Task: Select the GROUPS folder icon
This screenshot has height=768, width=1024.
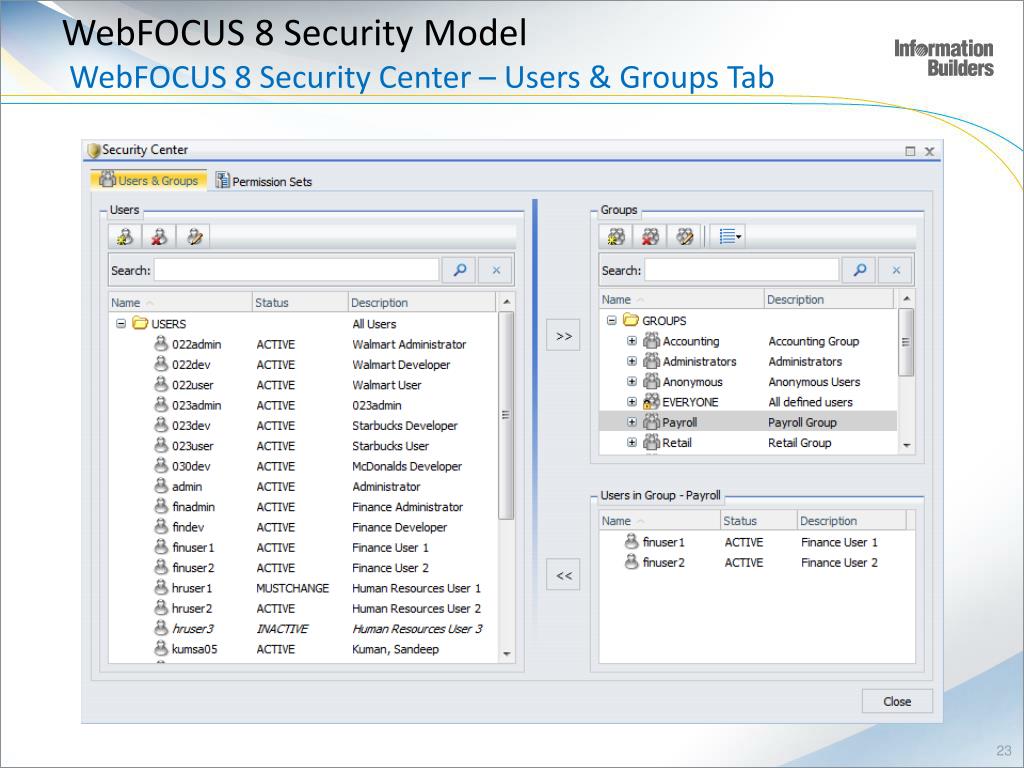Action: point(630,319)
